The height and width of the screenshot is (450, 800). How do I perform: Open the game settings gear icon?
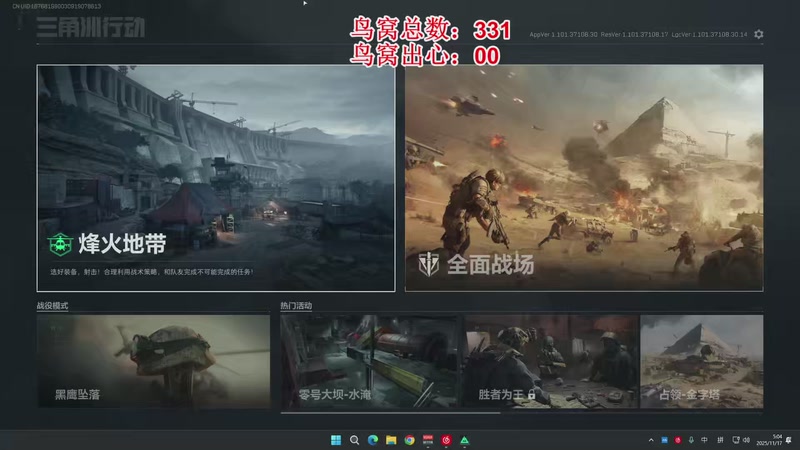coord(759,34)
